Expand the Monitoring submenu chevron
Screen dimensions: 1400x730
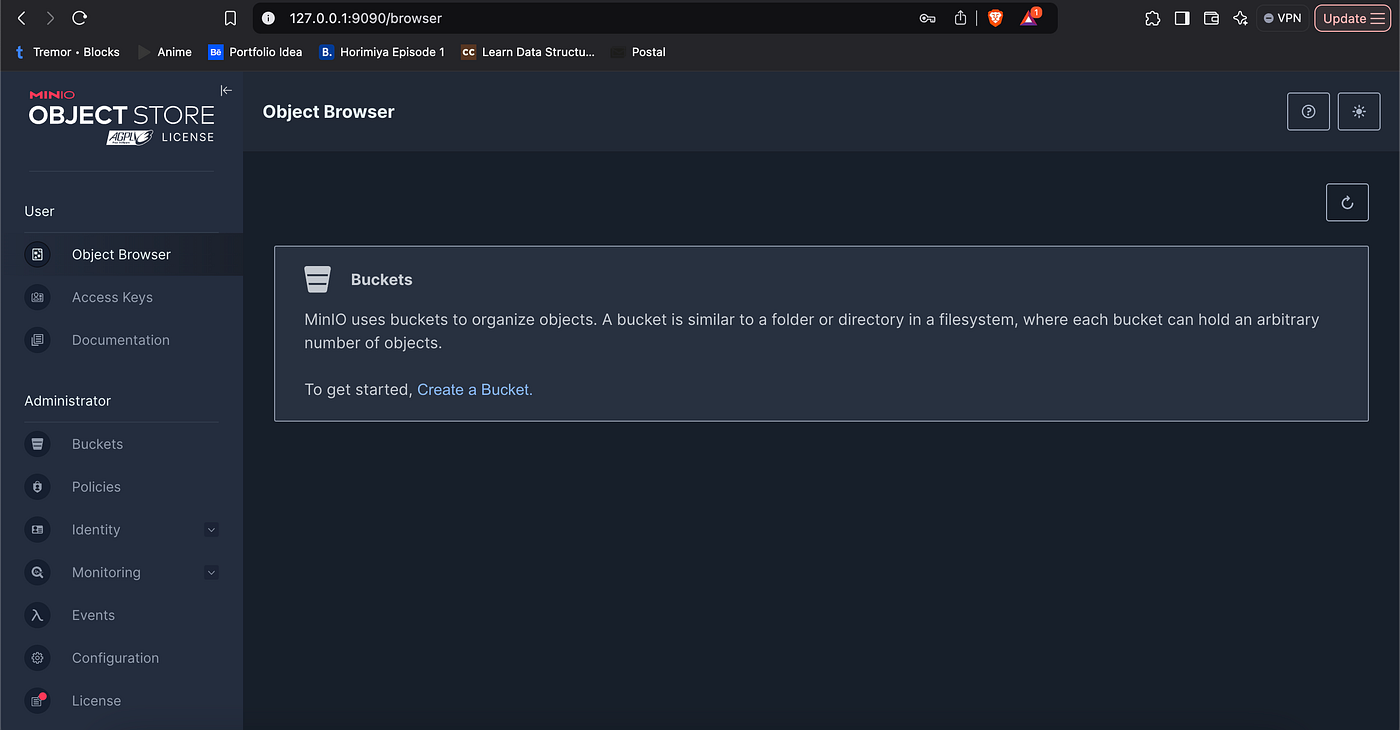(x=211, y=573)
